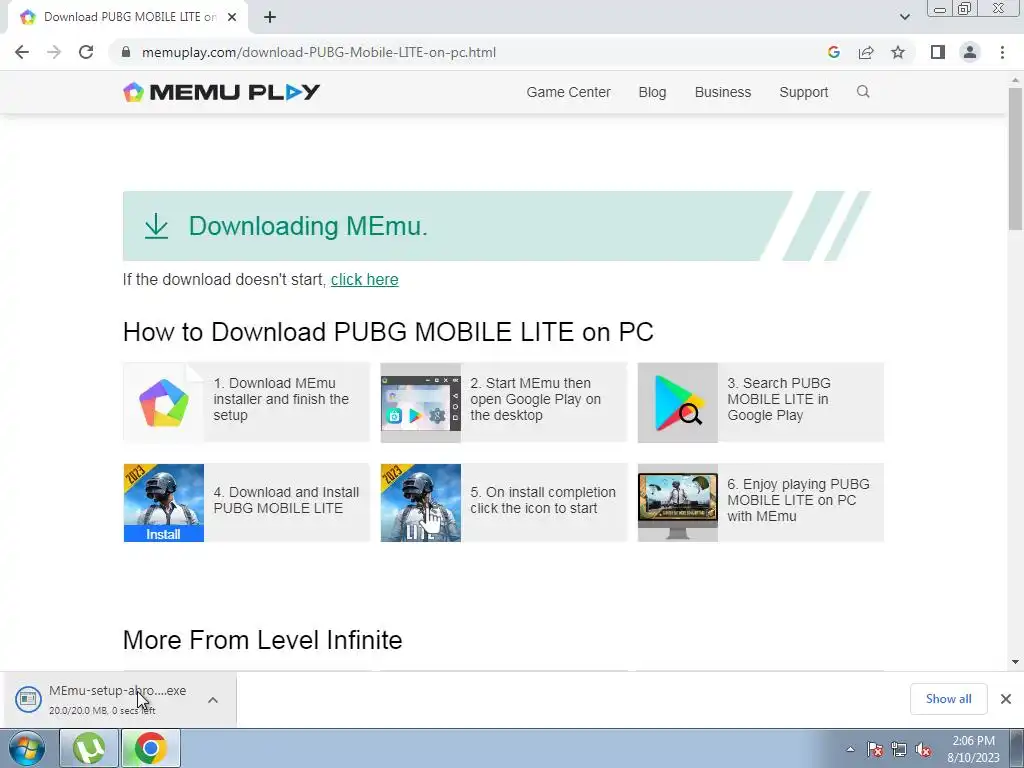
Task: Click the muted volume tray icon
Action: 923,749
